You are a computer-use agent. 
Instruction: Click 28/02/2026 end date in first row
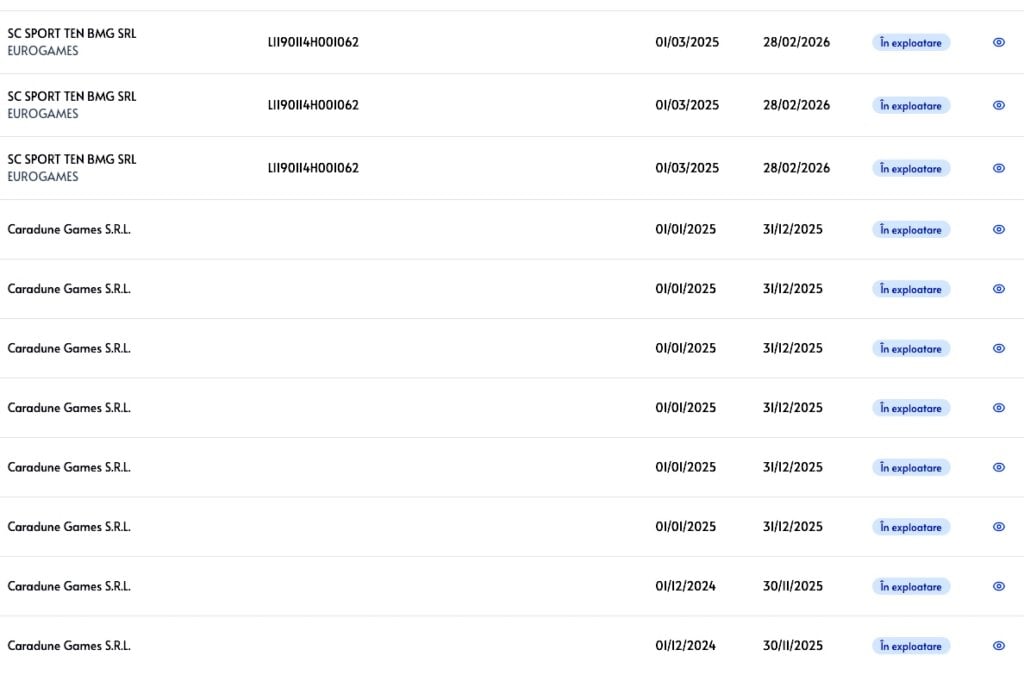click(x=796, y=43)
